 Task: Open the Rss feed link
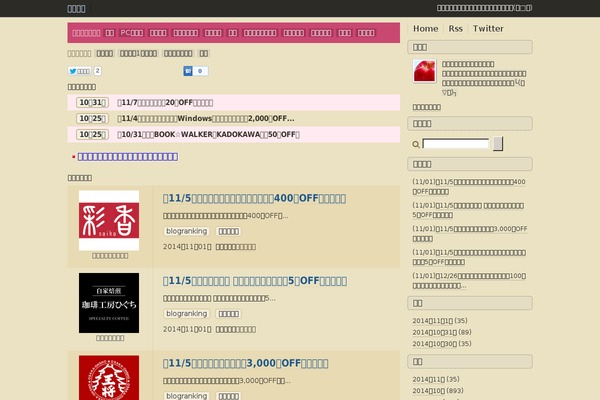(x=455, y=29)
